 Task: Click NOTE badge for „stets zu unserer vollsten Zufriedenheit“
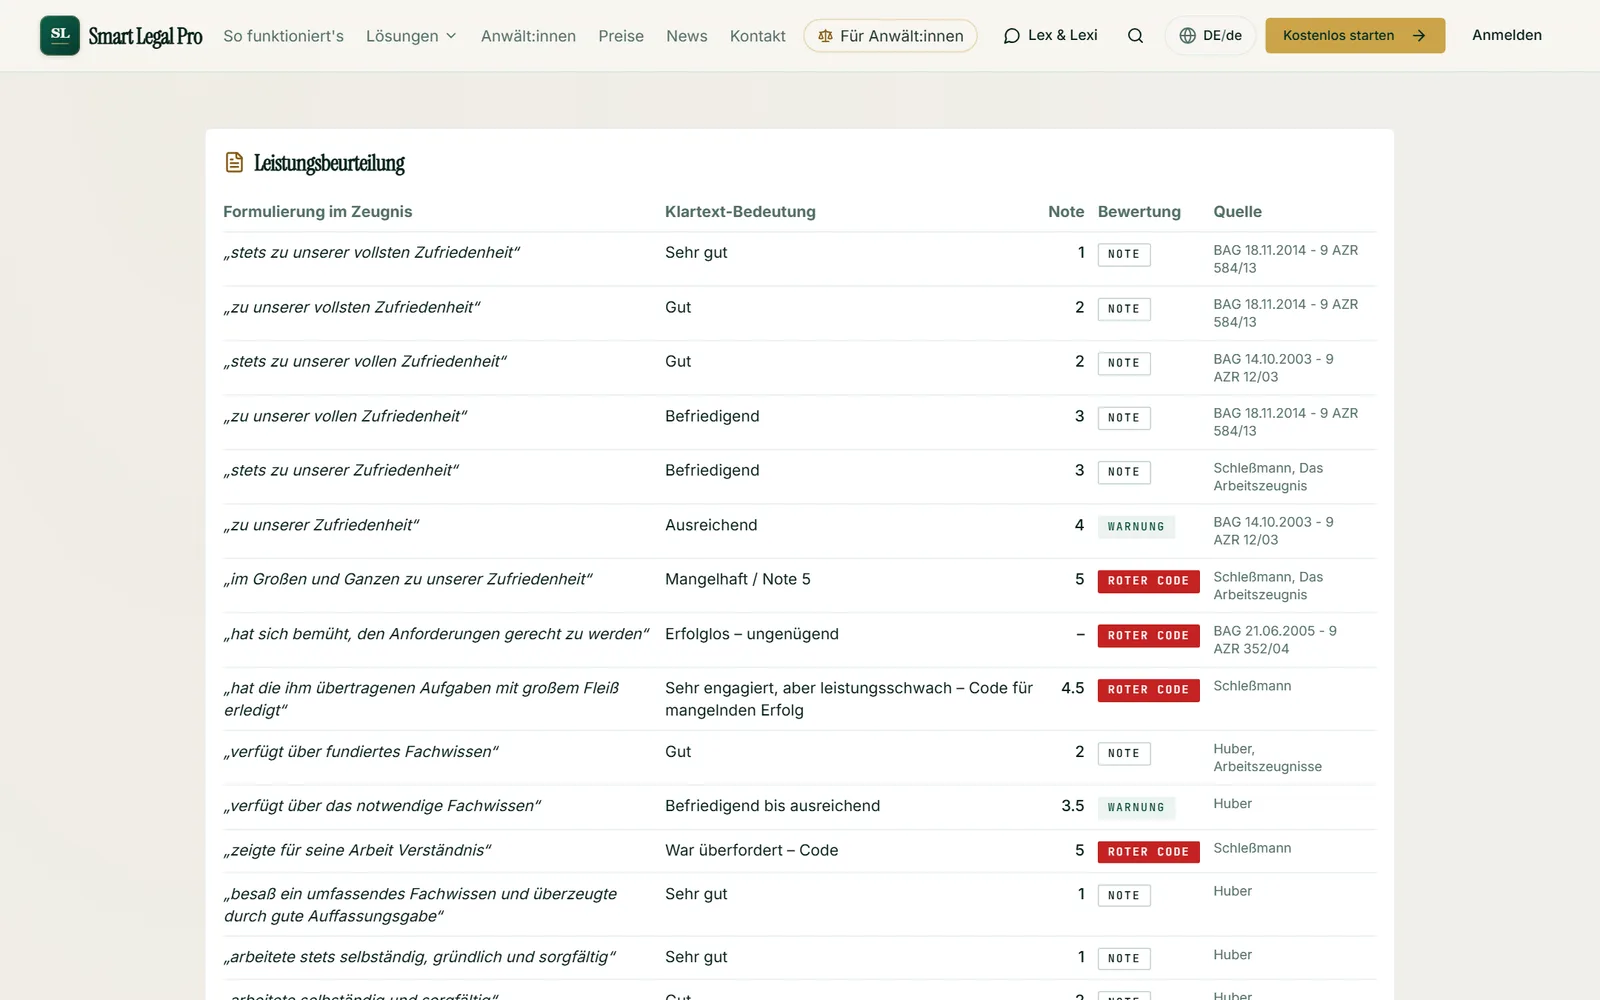pyautogui.click(x=1124, y=254)
